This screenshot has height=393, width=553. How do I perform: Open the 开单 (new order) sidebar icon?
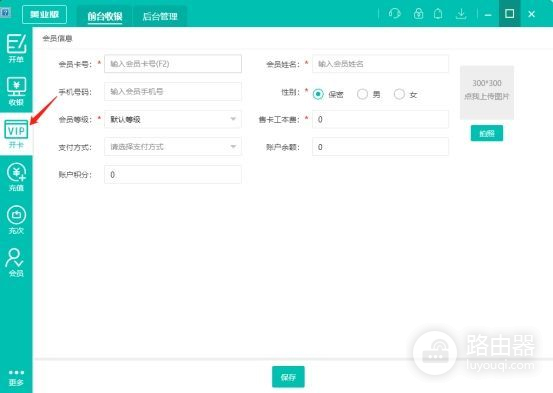pyautogui.click(x=16, y=48)
